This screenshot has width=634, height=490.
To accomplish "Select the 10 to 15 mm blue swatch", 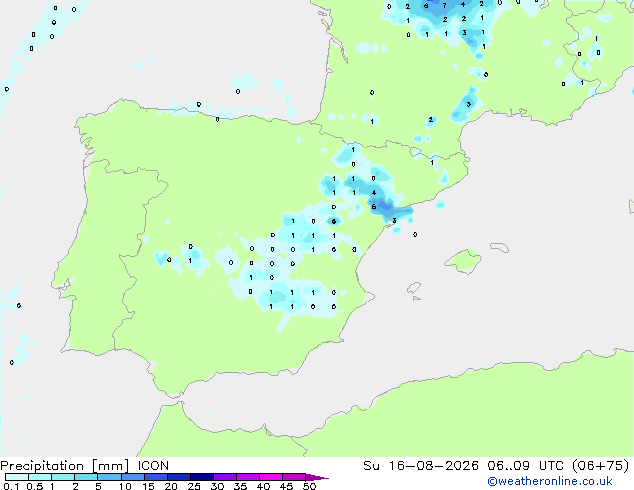I will pos(132,477).
